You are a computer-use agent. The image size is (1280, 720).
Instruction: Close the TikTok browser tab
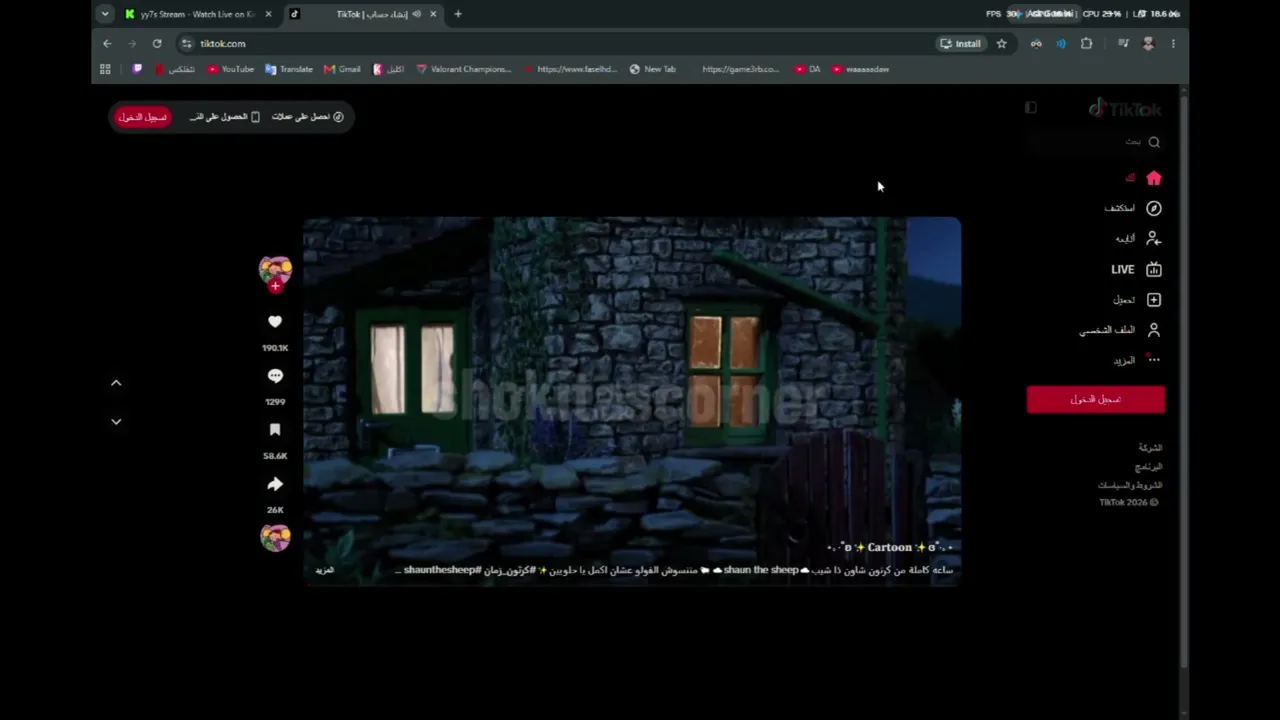pyautogui.click(x=434, y=14)
